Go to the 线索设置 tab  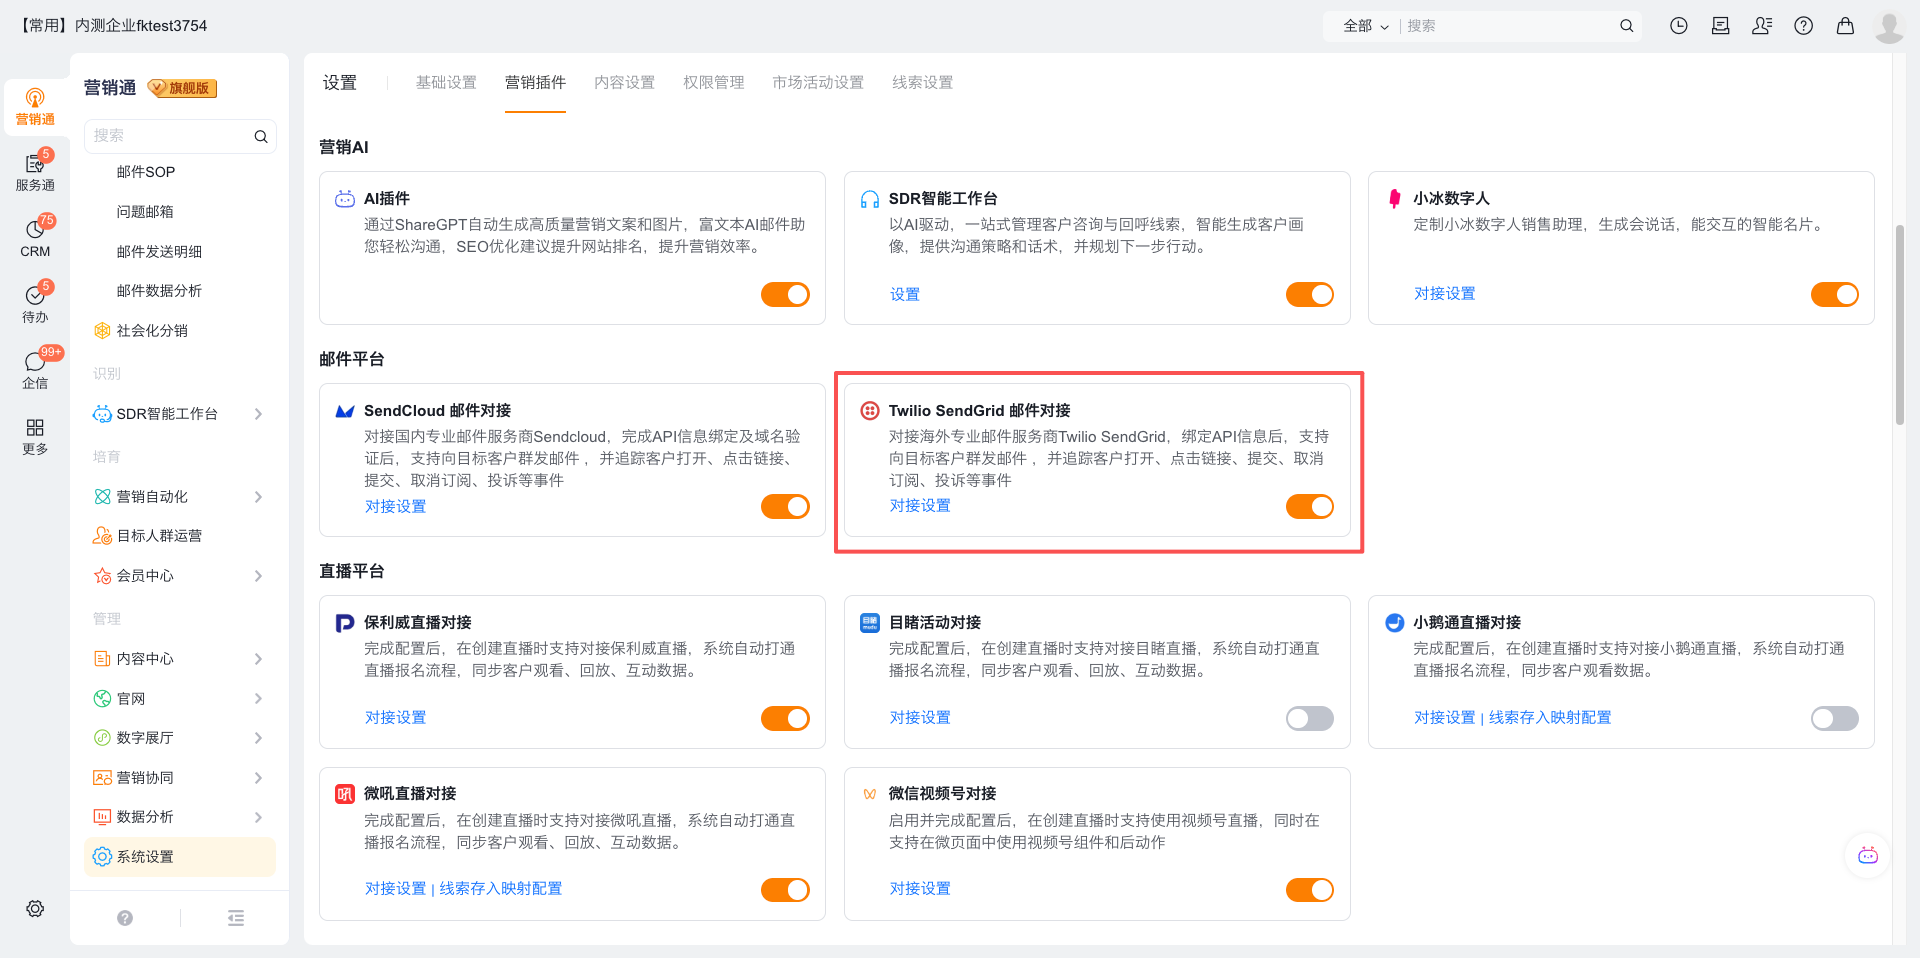click(922, 83)
